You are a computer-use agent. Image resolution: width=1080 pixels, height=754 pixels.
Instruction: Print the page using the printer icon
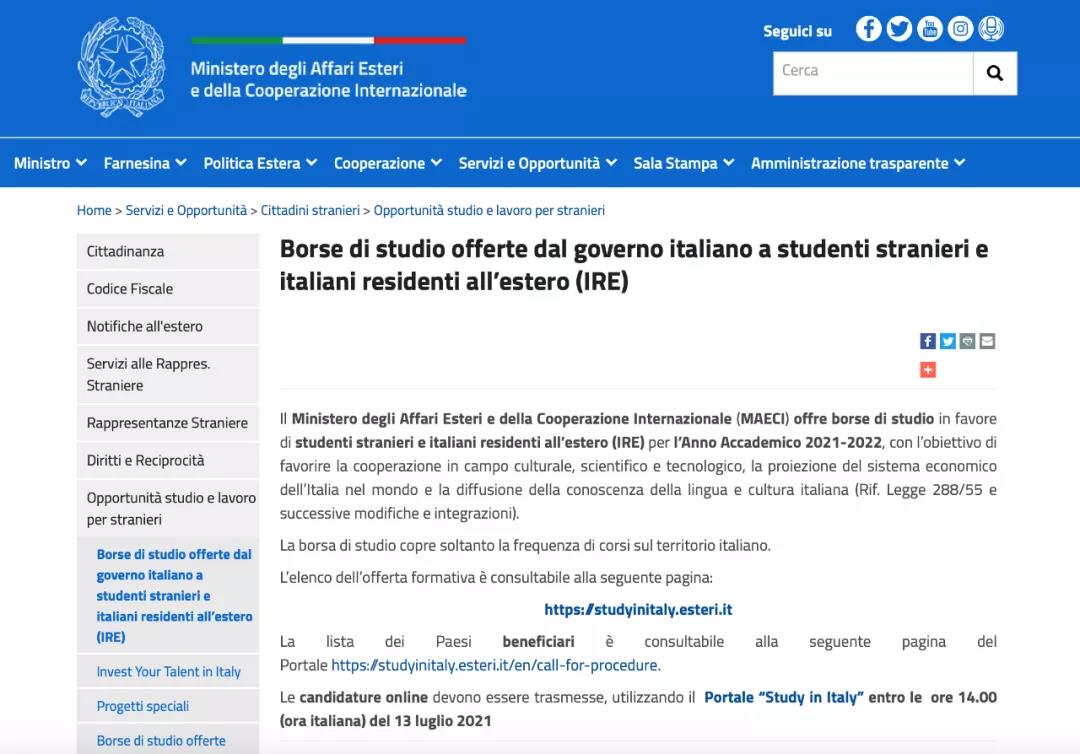(x=967, y=341)
